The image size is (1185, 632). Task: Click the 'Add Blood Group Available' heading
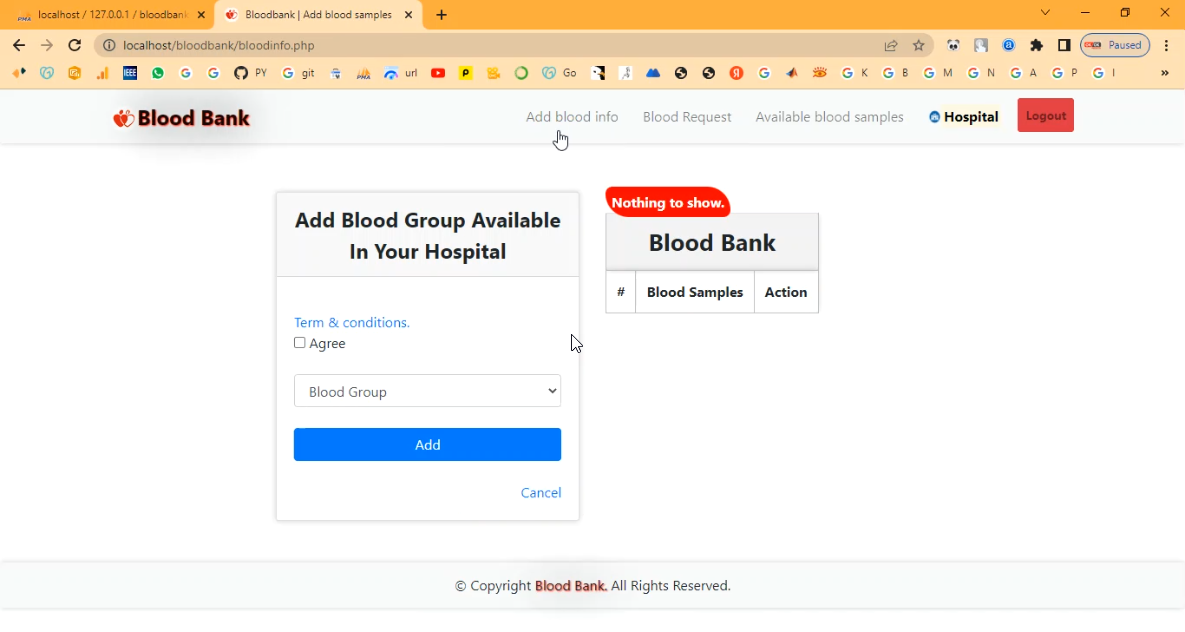point(428,236)
